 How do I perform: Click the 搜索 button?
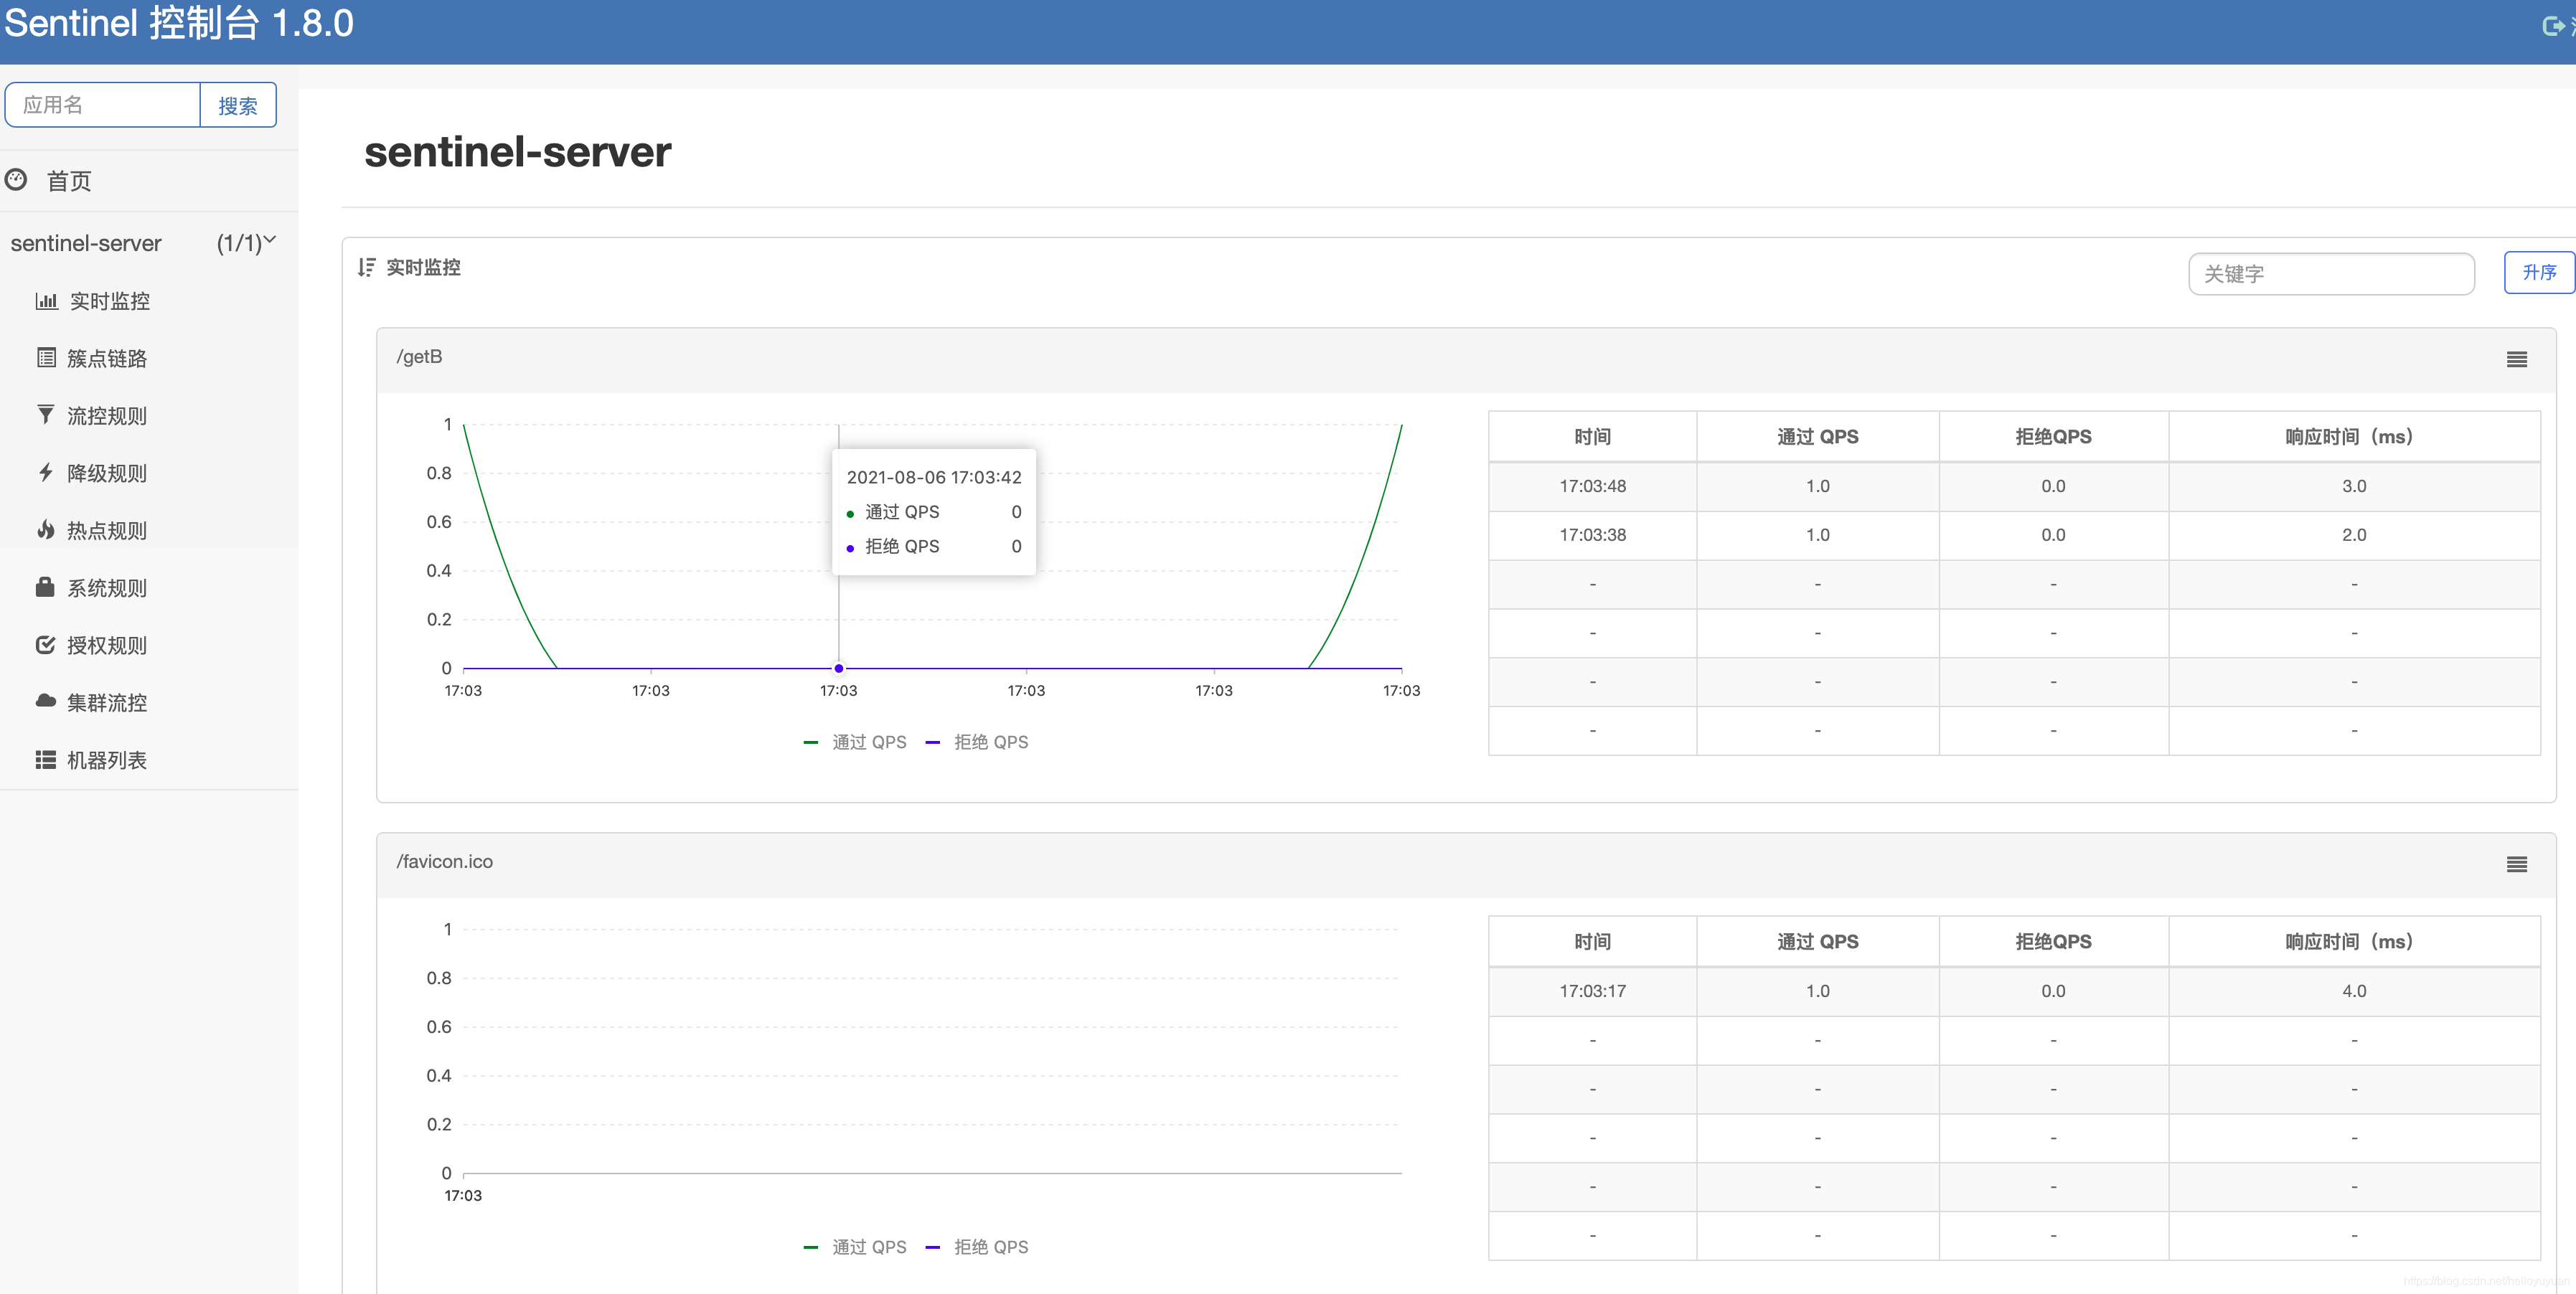click(238, 106)
